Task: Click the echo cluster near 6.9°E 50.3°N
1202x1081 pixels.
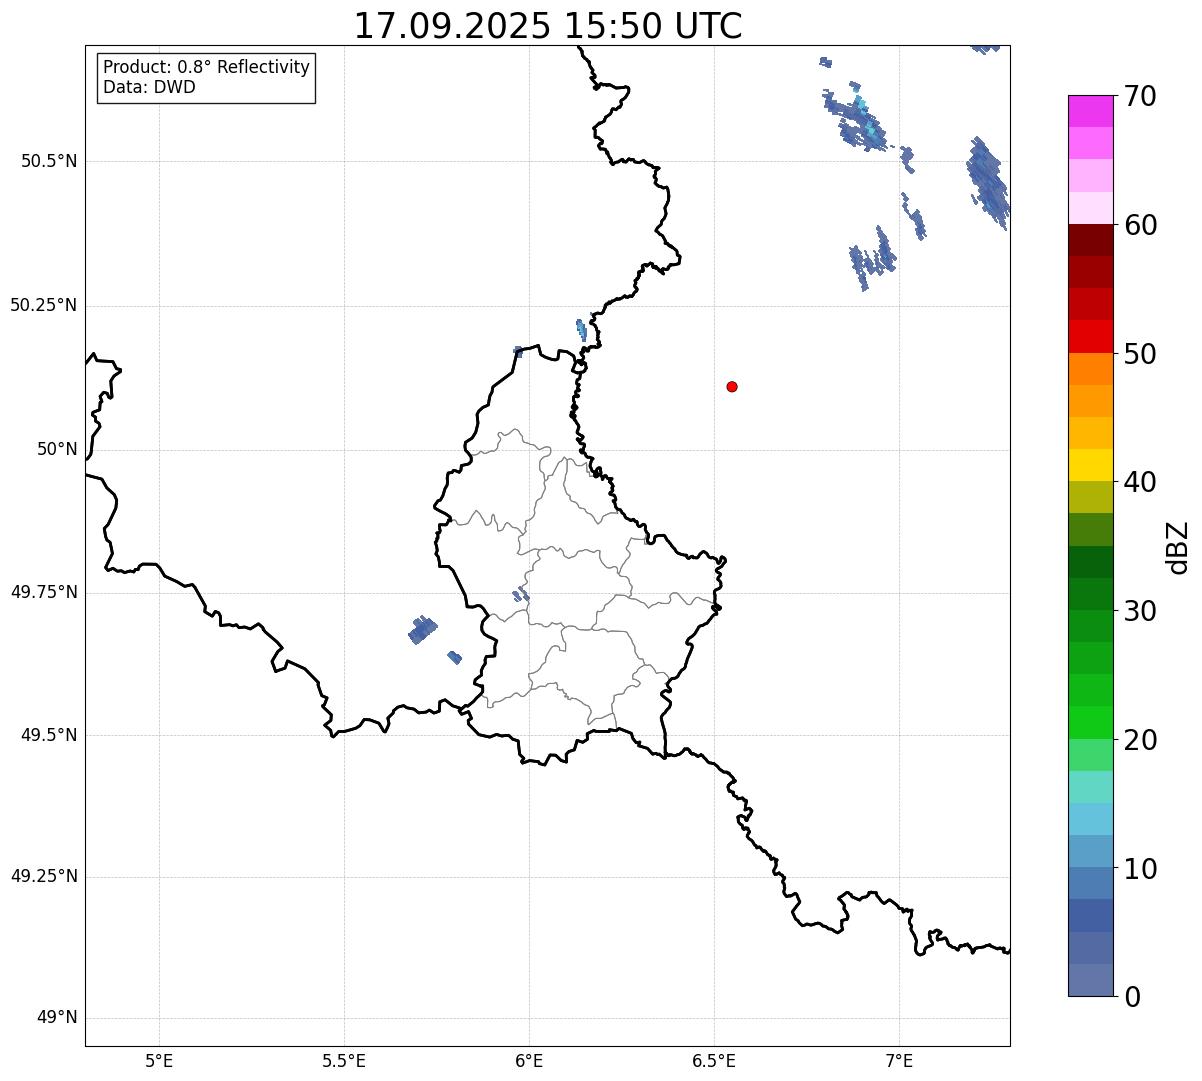Action: click(873, 258)
